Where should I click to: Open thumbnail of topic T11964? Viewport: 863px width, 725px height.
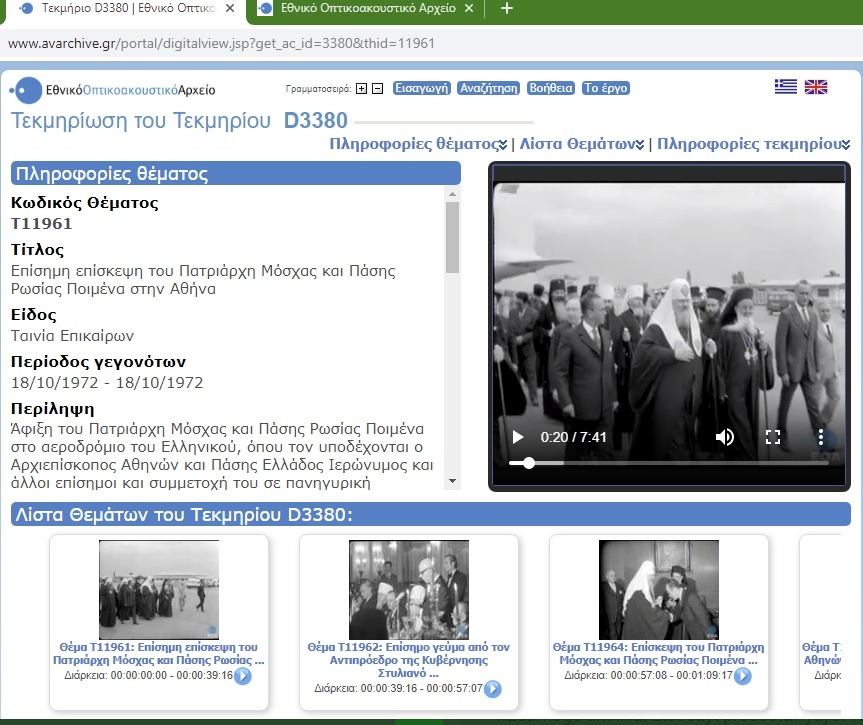(659, 590)
